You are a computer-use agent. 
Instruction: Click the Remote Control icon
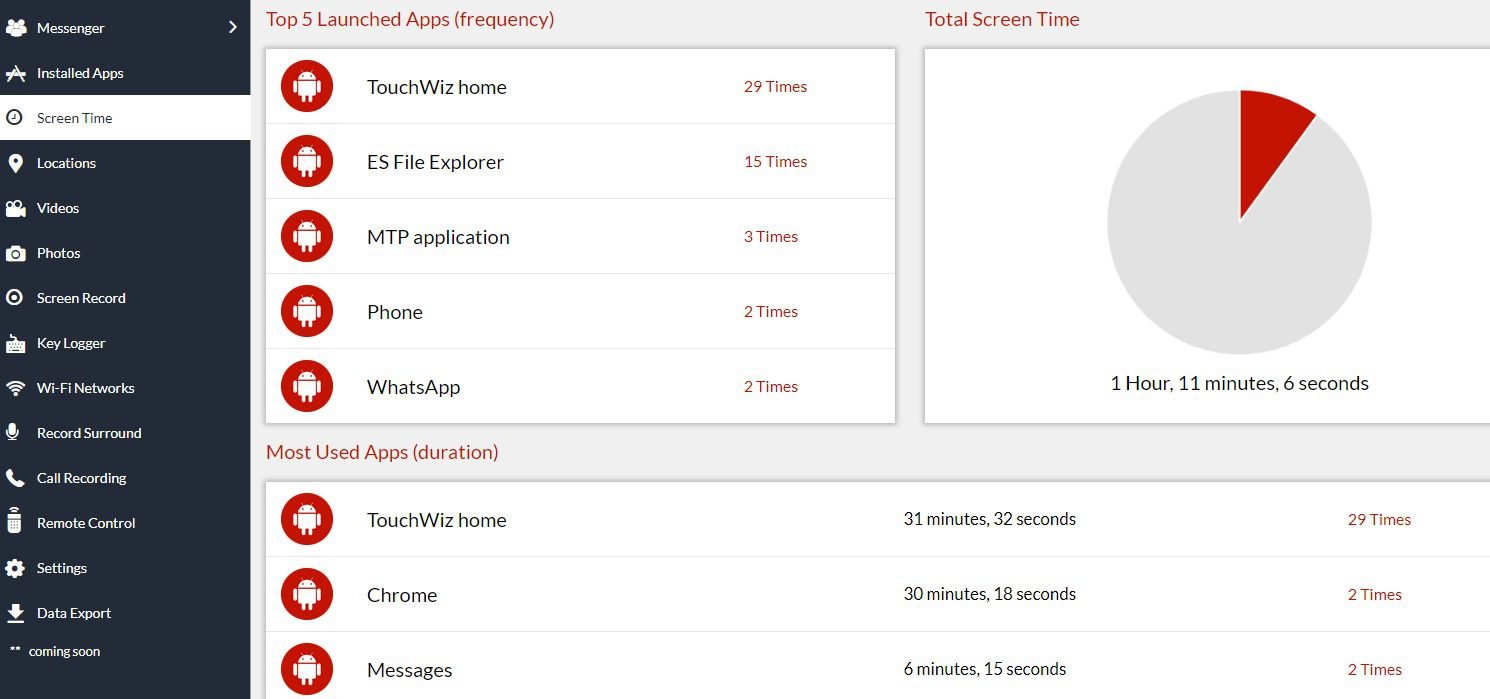14,522
